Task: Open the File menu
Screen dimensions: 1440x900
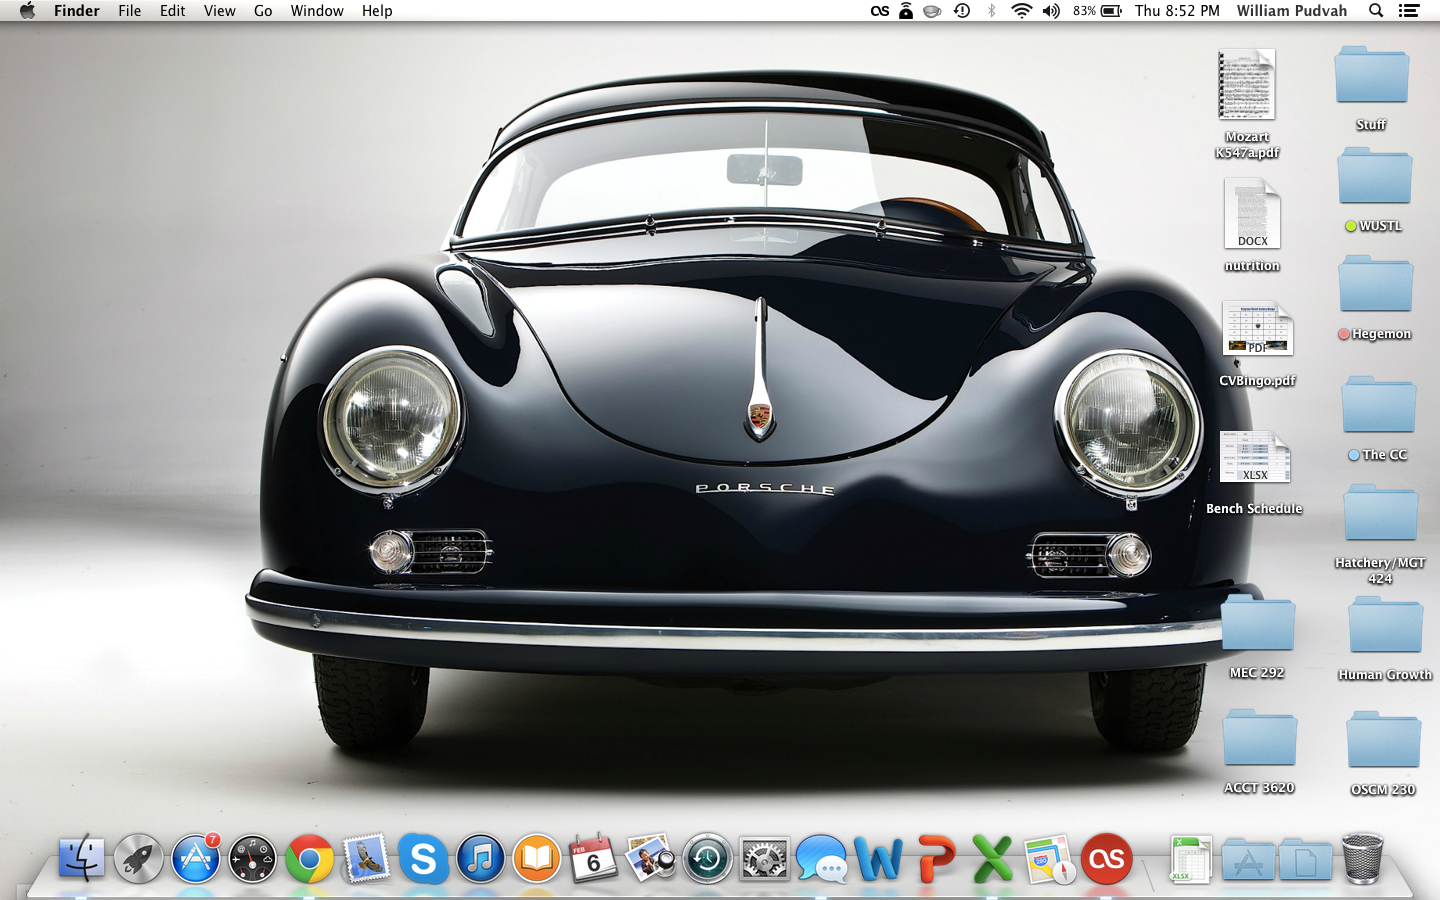Action: (130, 11)
